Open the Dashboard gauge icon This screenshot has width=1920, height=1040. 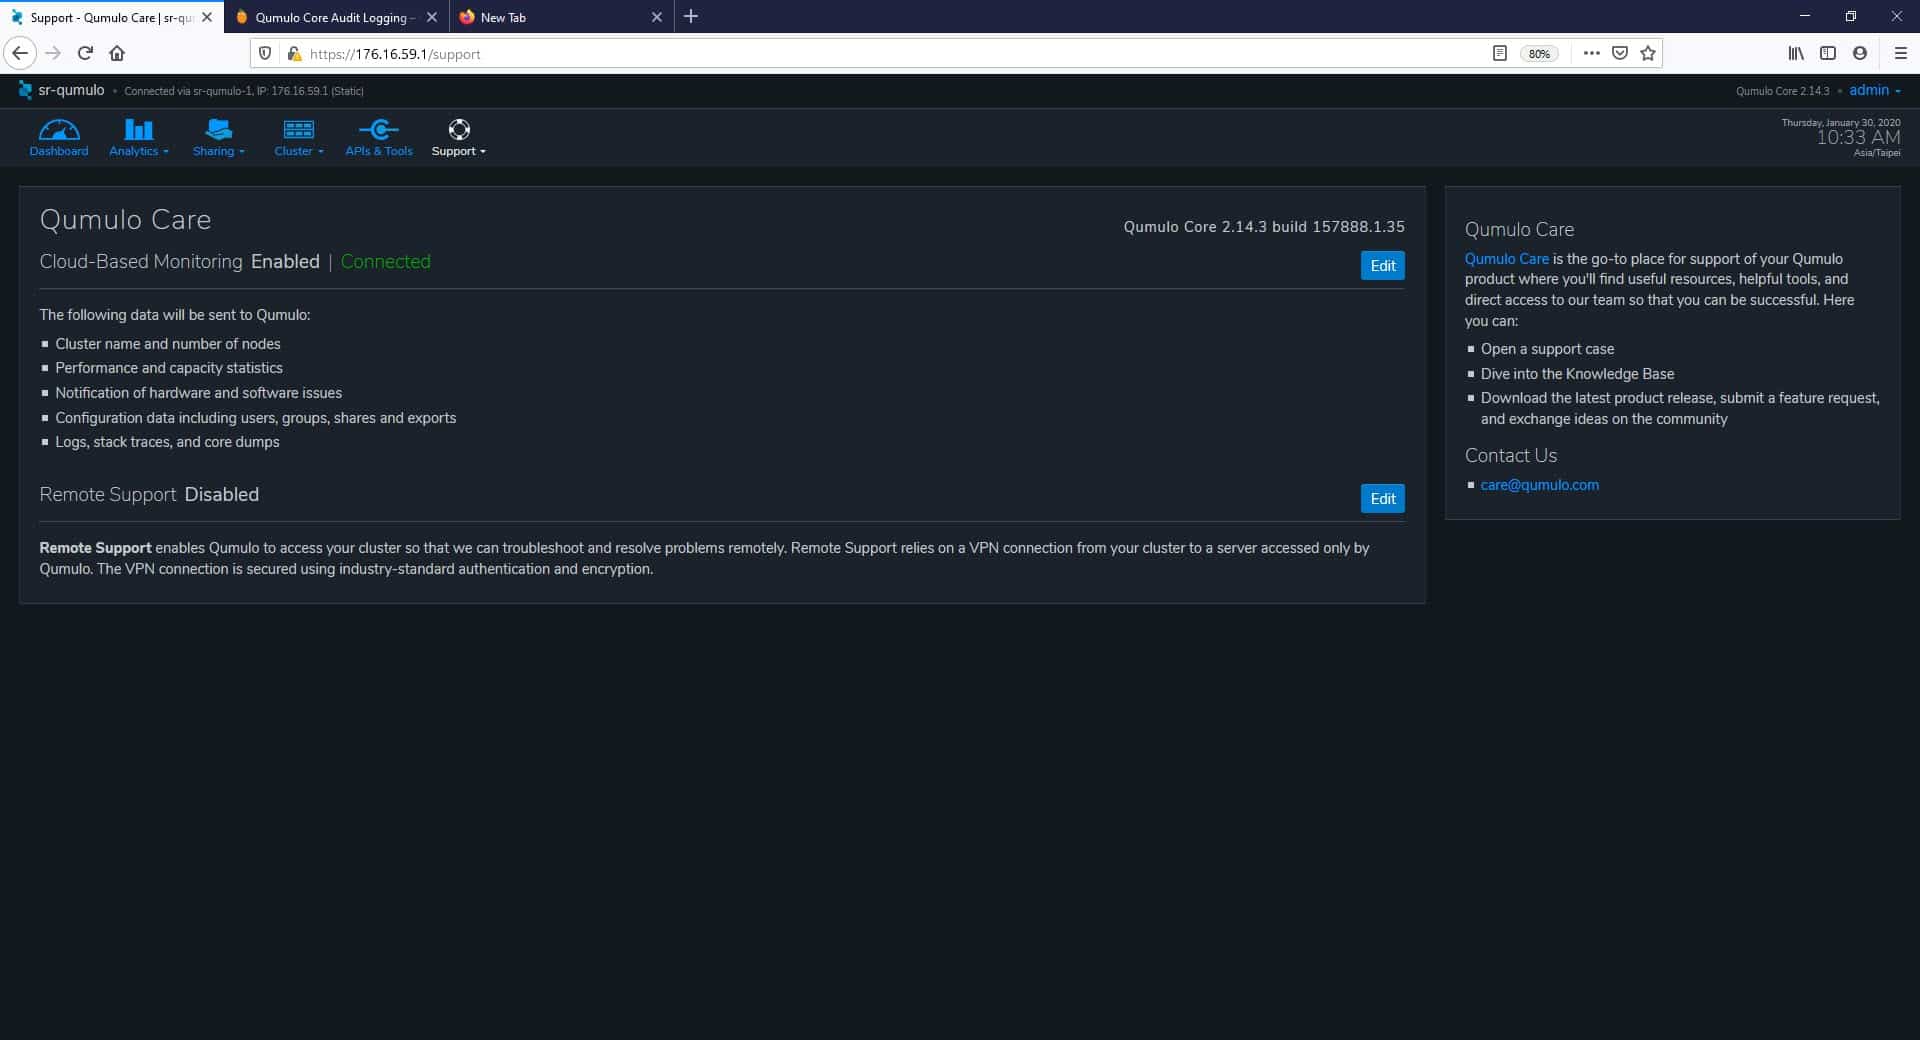pos(59,130)
